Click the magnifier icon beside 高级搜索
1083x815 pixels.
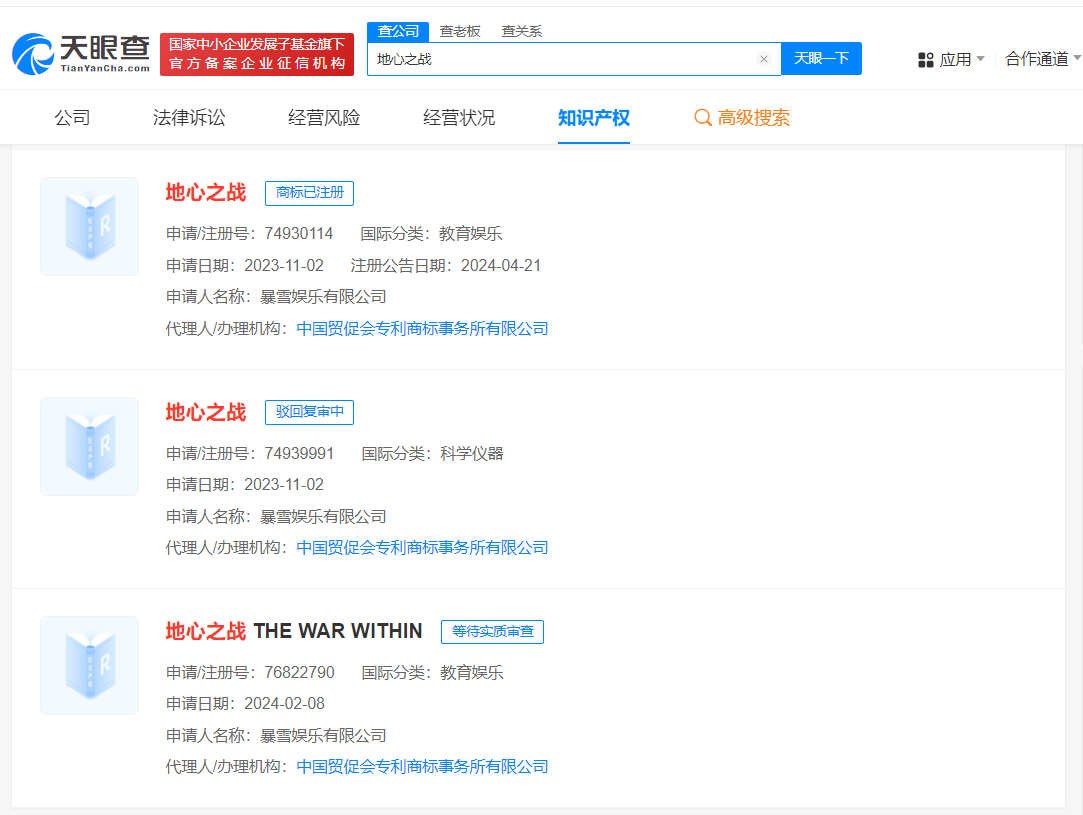click(701, 117)
